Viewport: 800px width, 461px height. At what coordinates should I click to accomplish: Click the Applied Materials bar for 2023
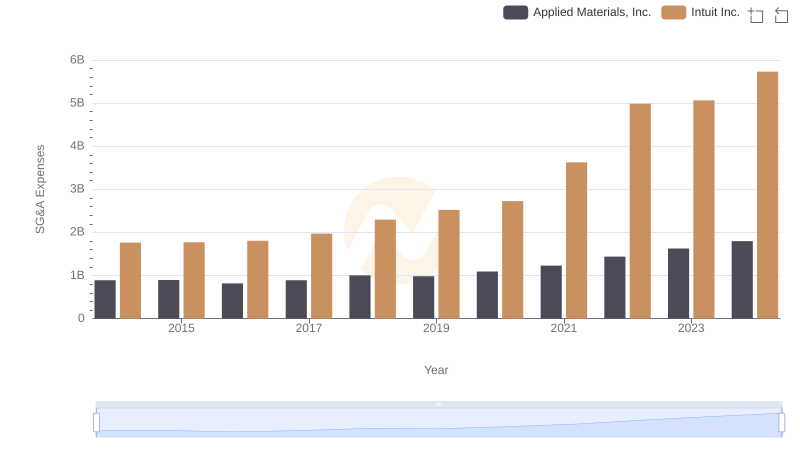tap(678, 284)
